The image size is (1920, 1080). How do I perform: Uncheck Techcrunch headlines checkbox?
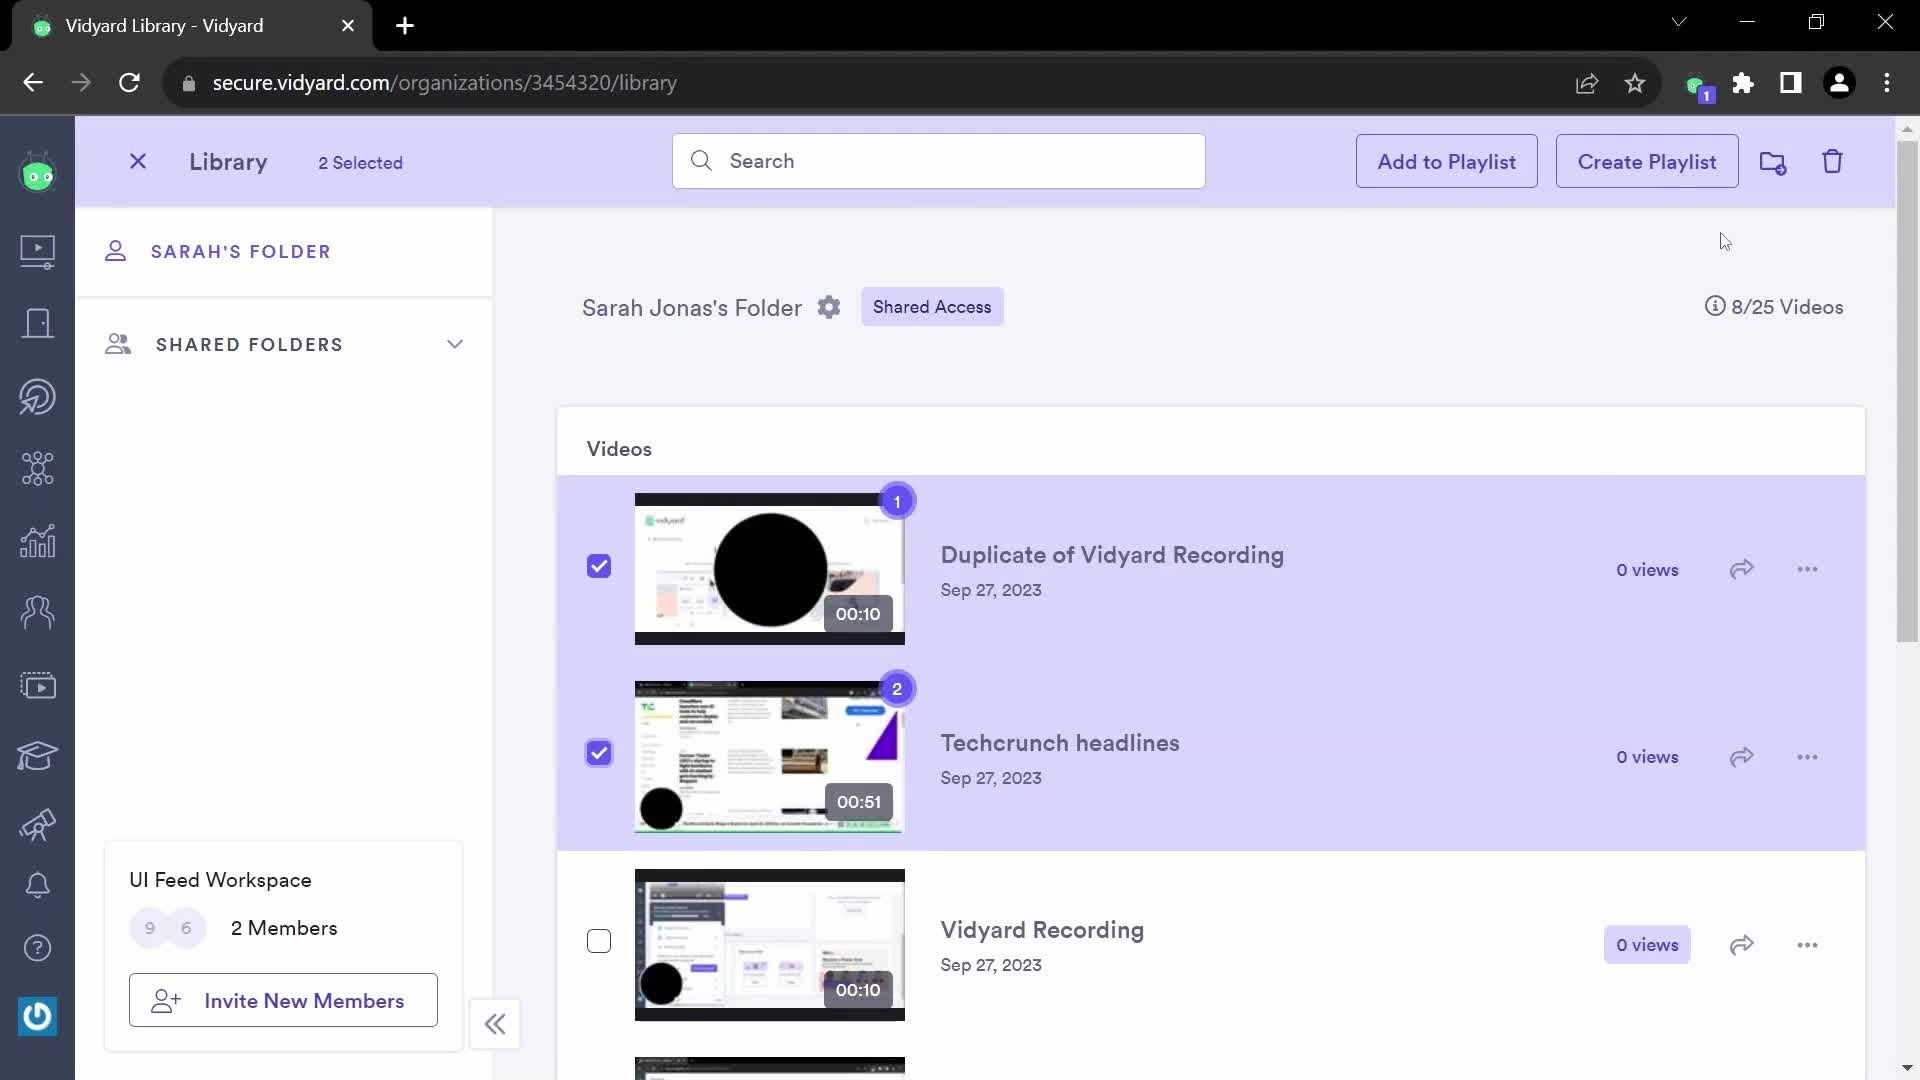599,753
